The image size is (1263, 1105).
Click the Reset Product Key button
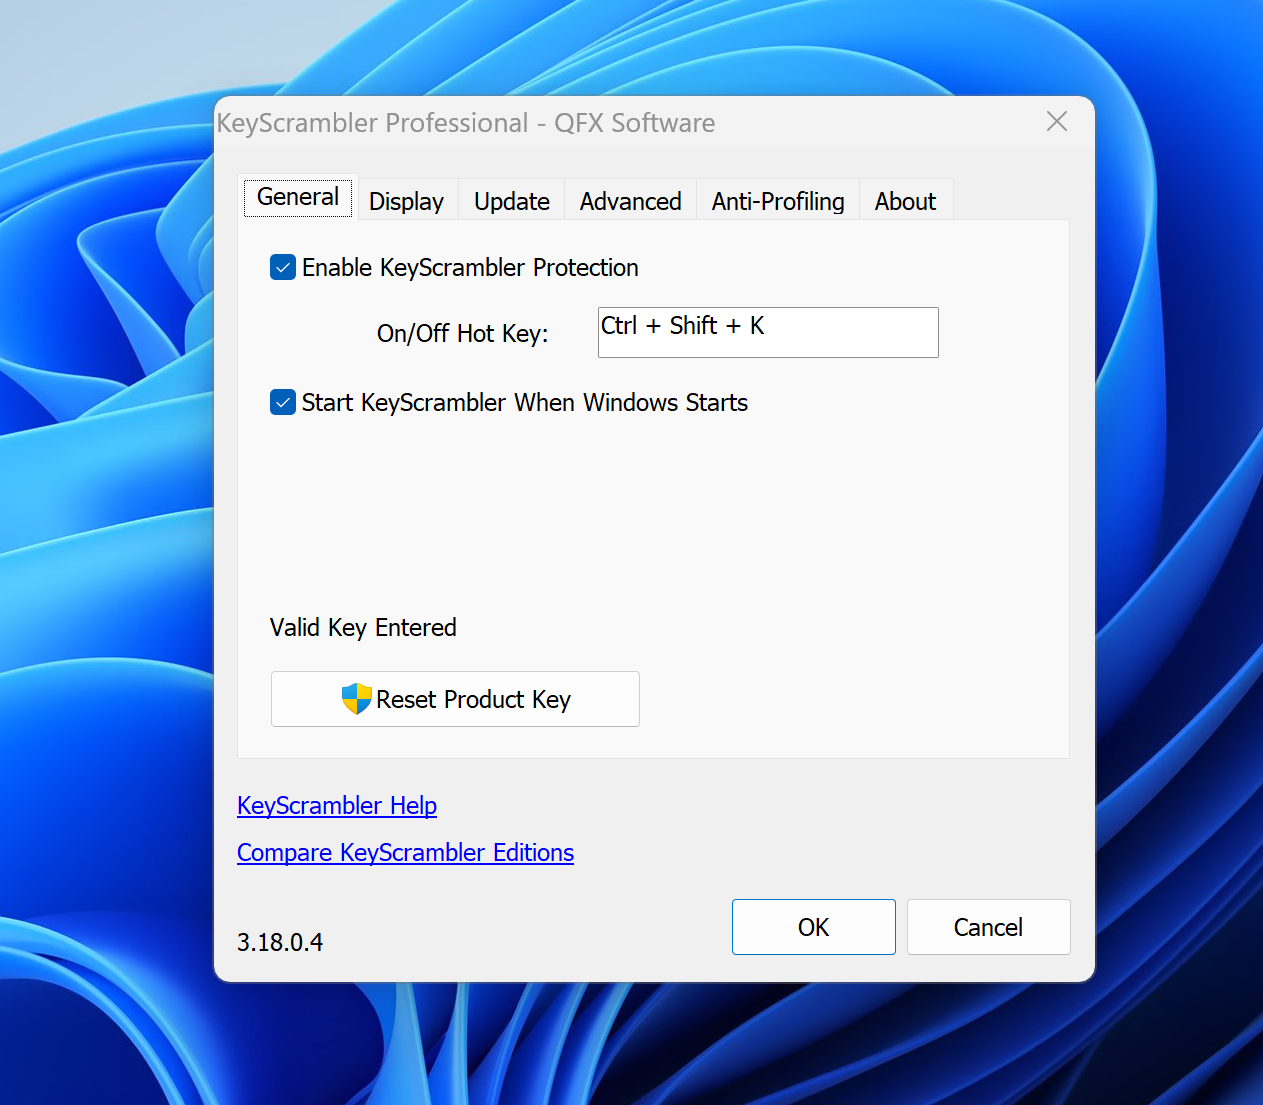click(455, 699)
